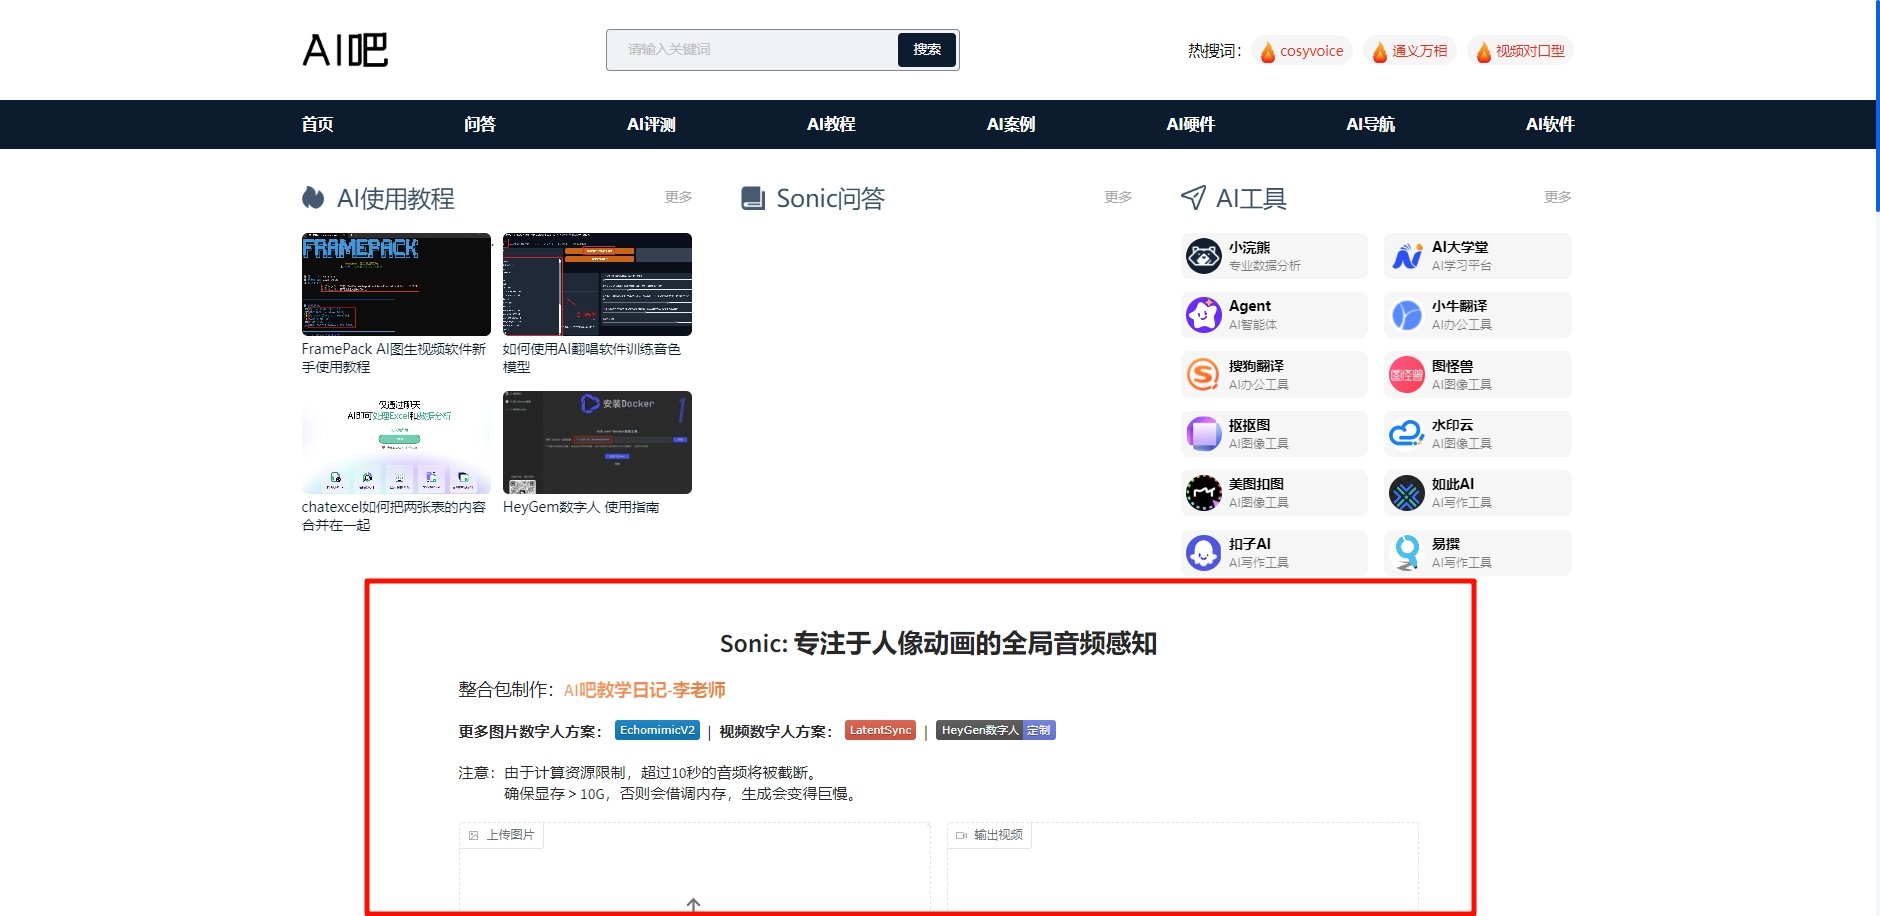Select the 扣子AI writing tool
The height and width of the screenshot is (916, 1880).
pos(1274,552)
